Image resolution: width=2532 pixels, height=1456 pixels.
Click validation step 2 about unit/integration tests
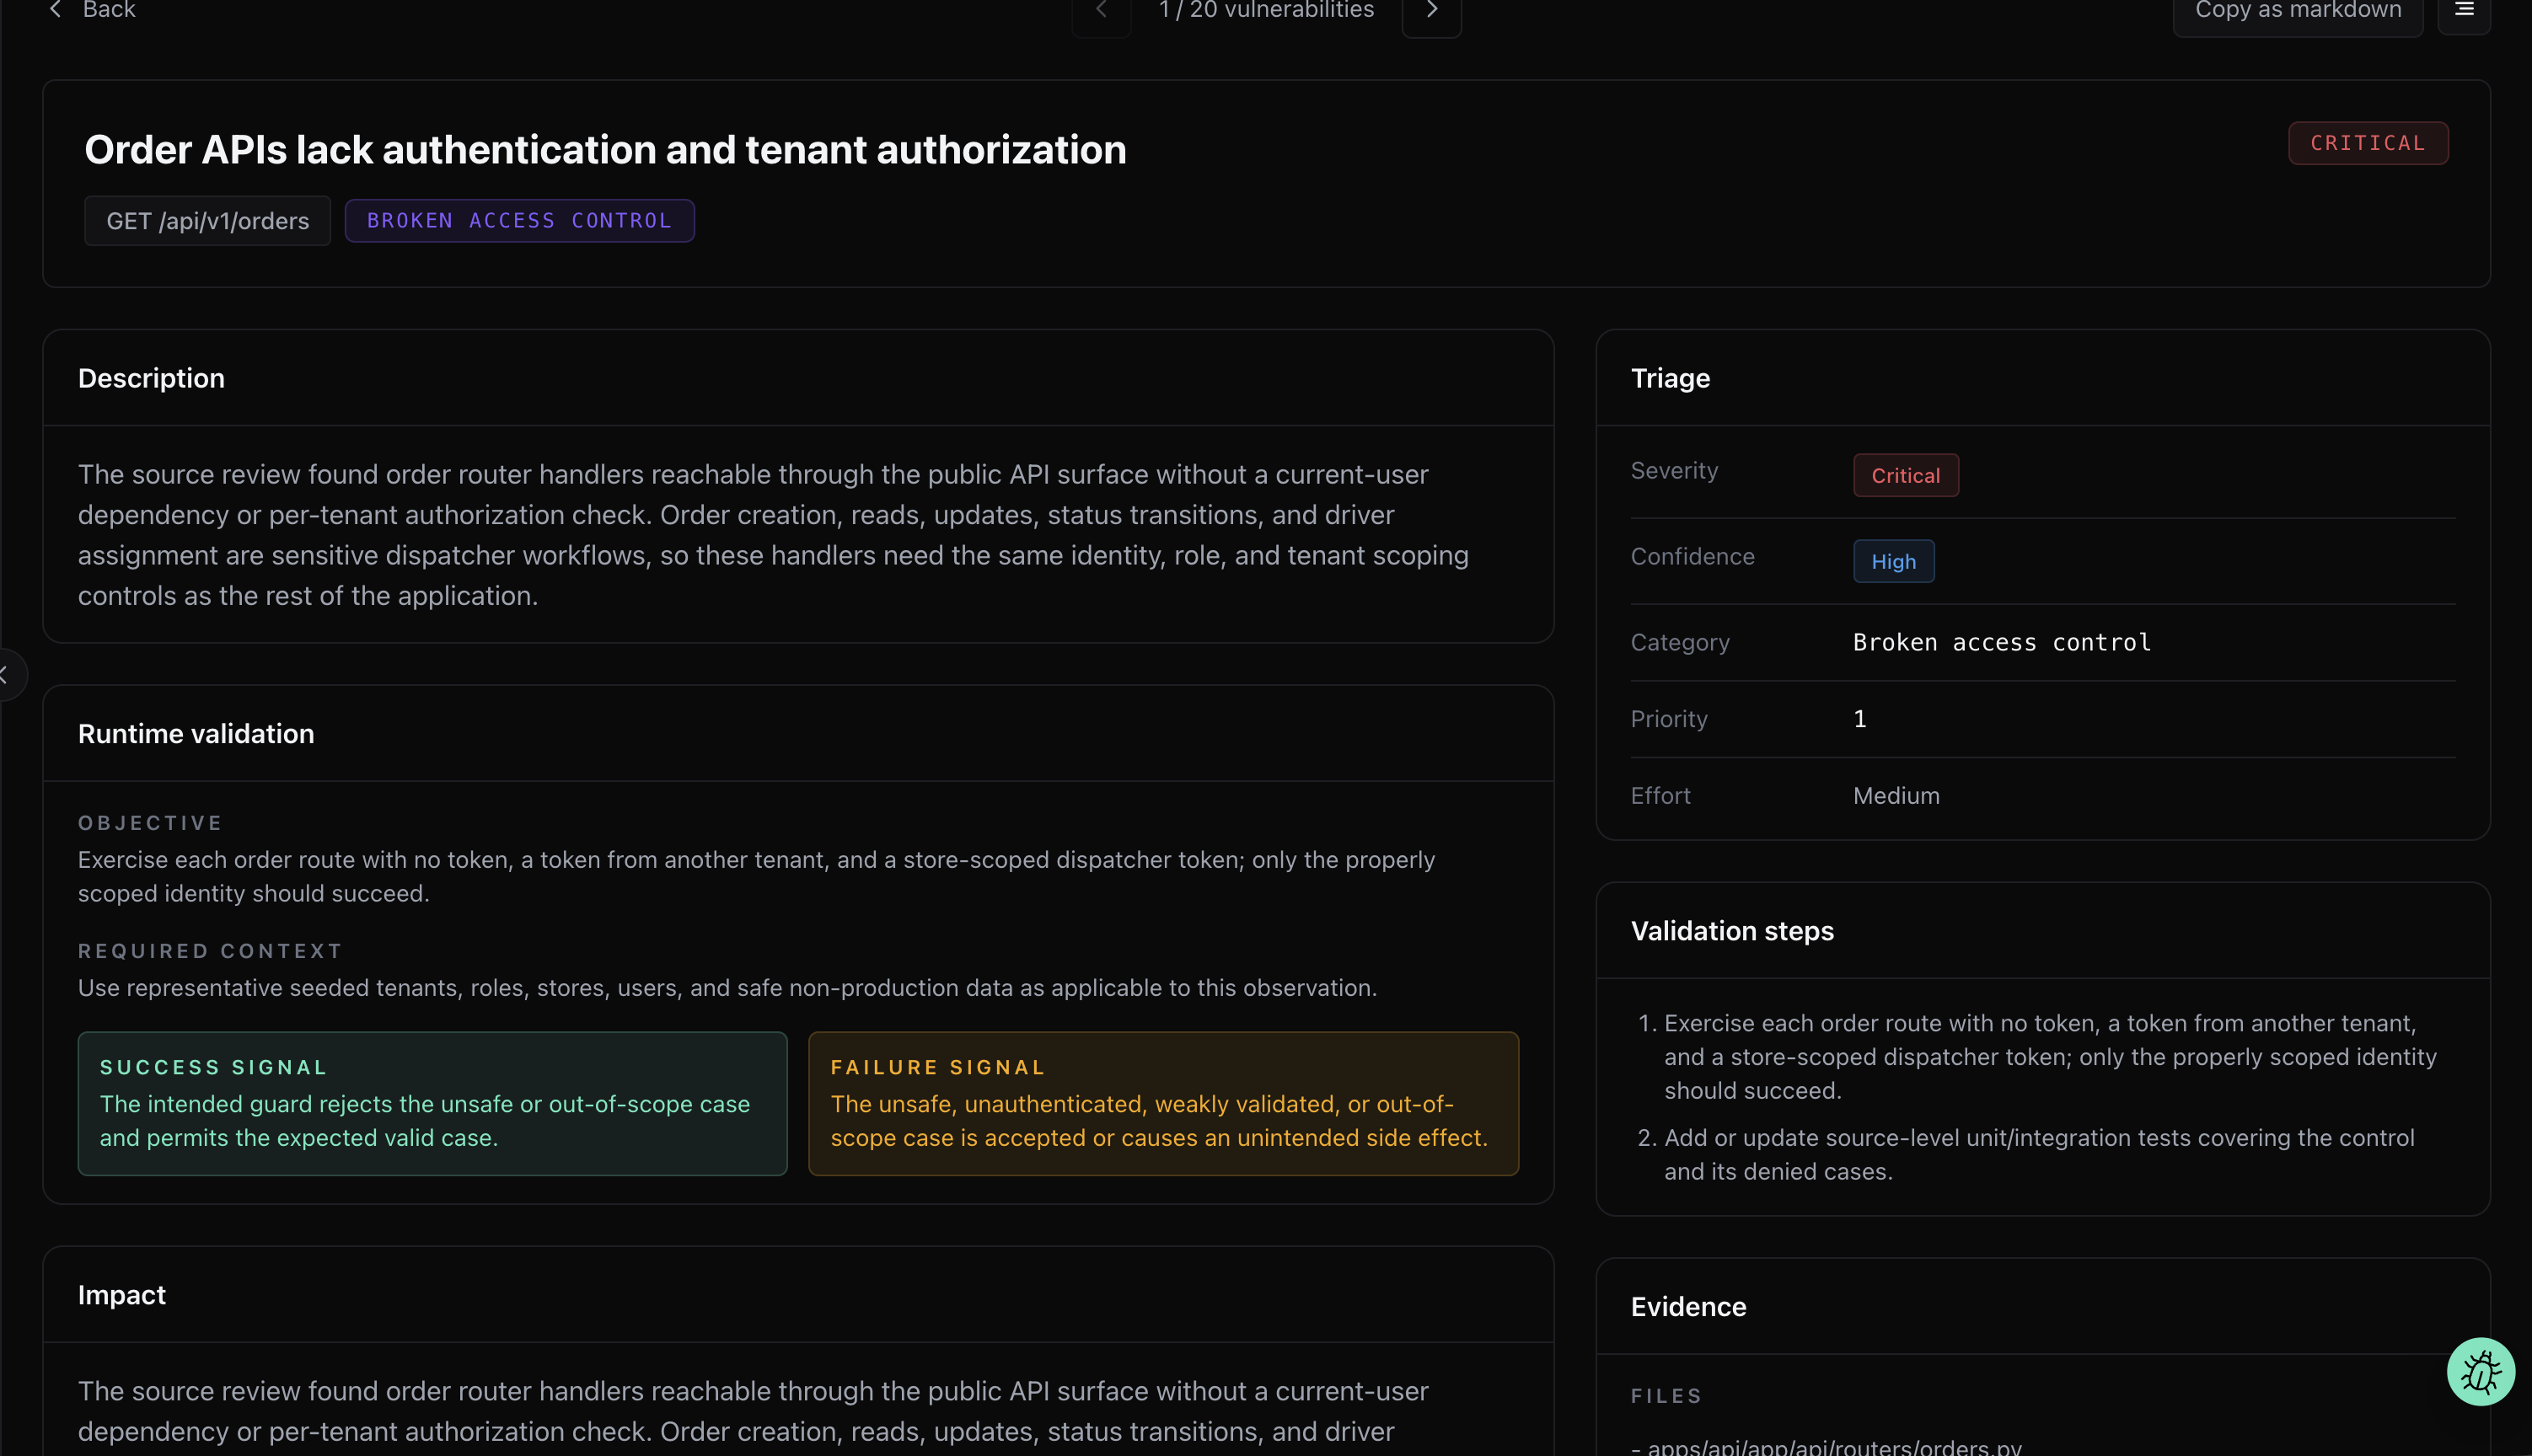(x=2038, y=1155)
